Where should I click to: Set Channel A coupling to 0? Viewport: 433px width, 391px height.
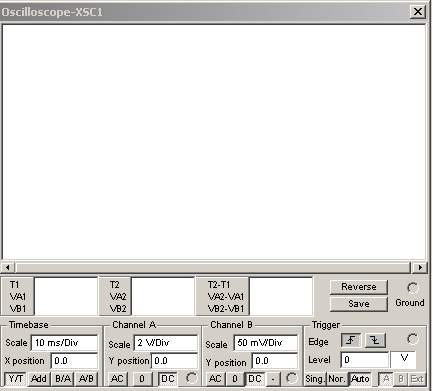[x=142, y=379]
